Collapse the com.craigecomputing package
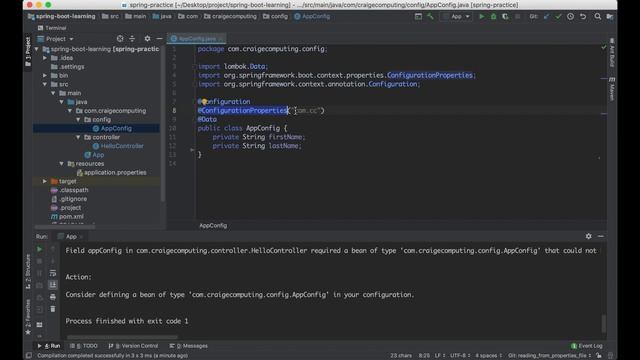This screenshot has height=360, width=640. coord(70,111)
